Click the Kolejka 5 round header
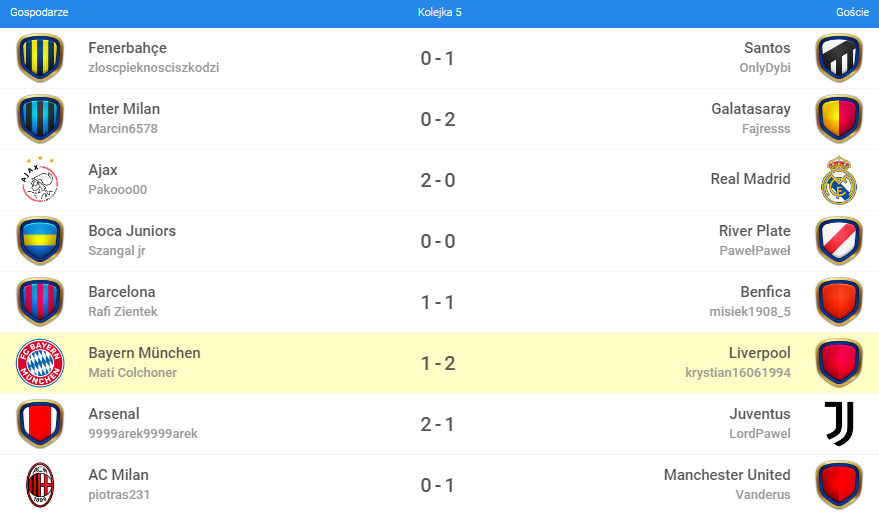 click(x=439, y=12)
